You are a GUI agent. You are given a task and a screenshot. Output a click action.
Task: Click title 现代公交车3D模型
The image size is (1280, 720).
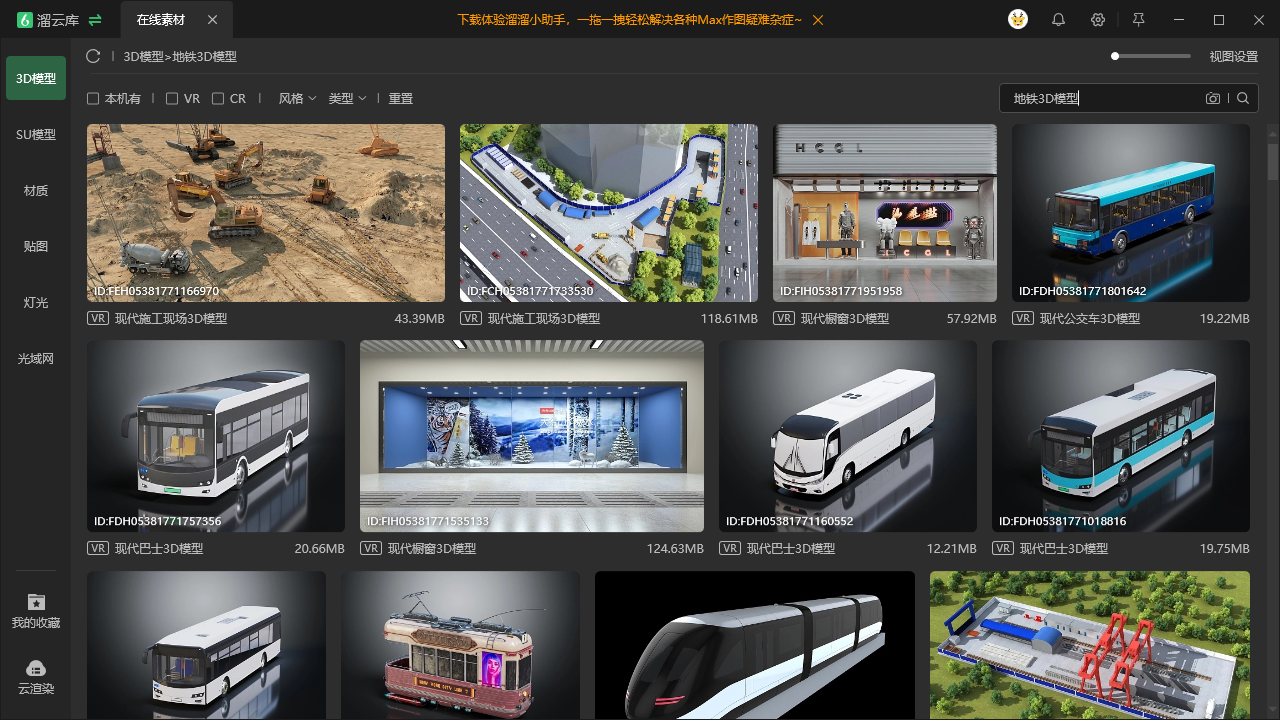tap(1090, 319)
